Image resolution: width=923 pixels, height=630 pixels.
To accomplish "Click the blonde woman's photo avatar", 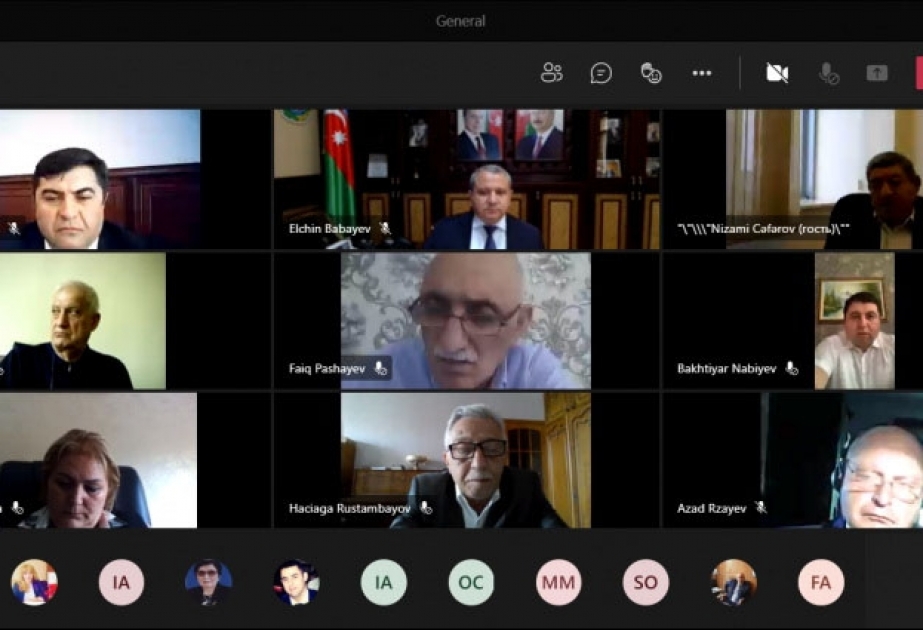I will click(x=34, y=582).
